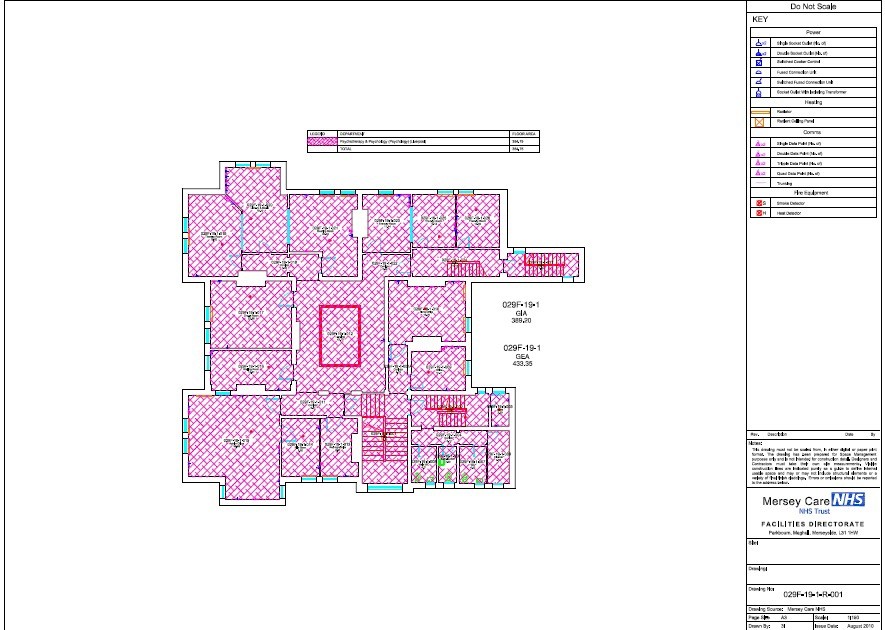Click the Quad Data Point symbol
The width and height of the screenshot is (885, 630).
(757, 173)
